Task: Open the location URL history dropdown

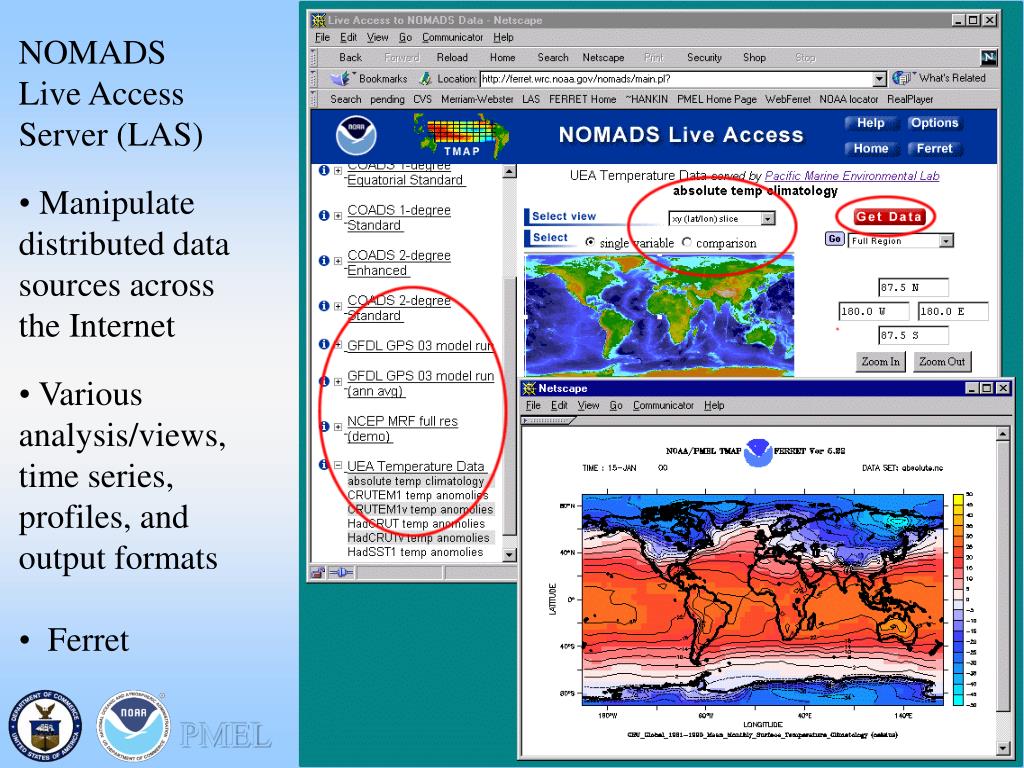Action: [879, 79]
